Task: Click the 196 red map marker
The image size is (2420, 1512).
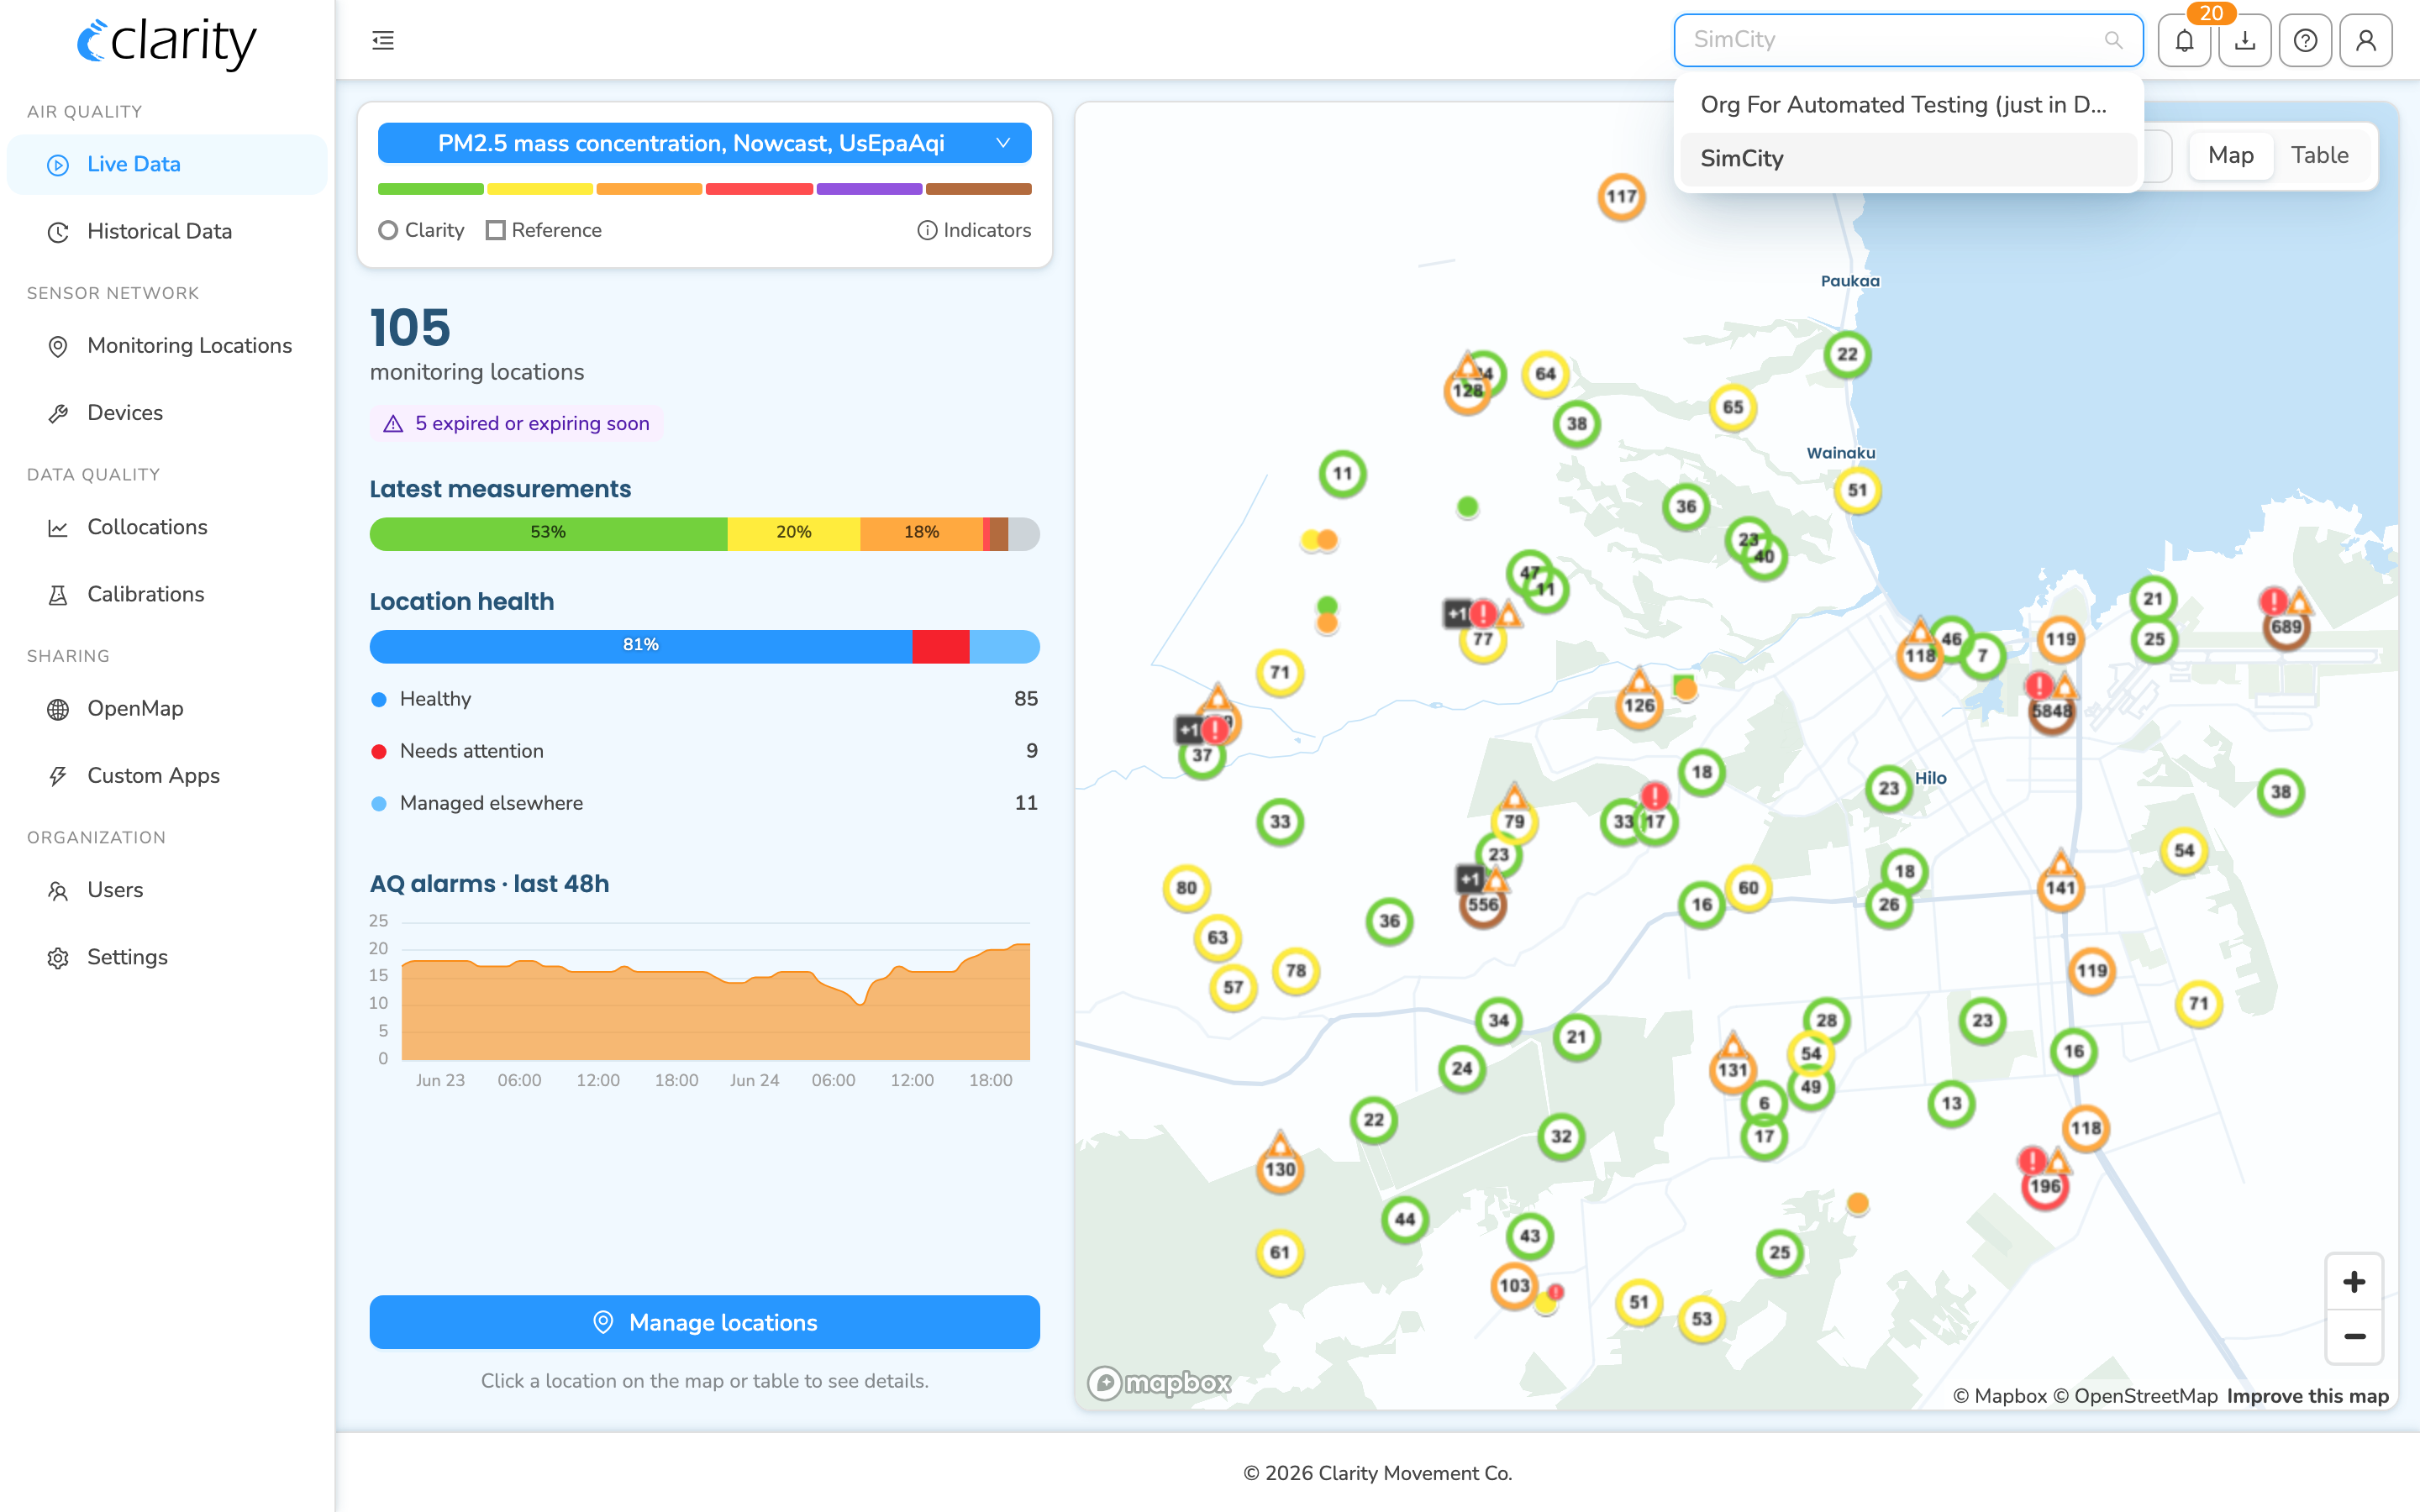Action: tap(2045, 1187)
